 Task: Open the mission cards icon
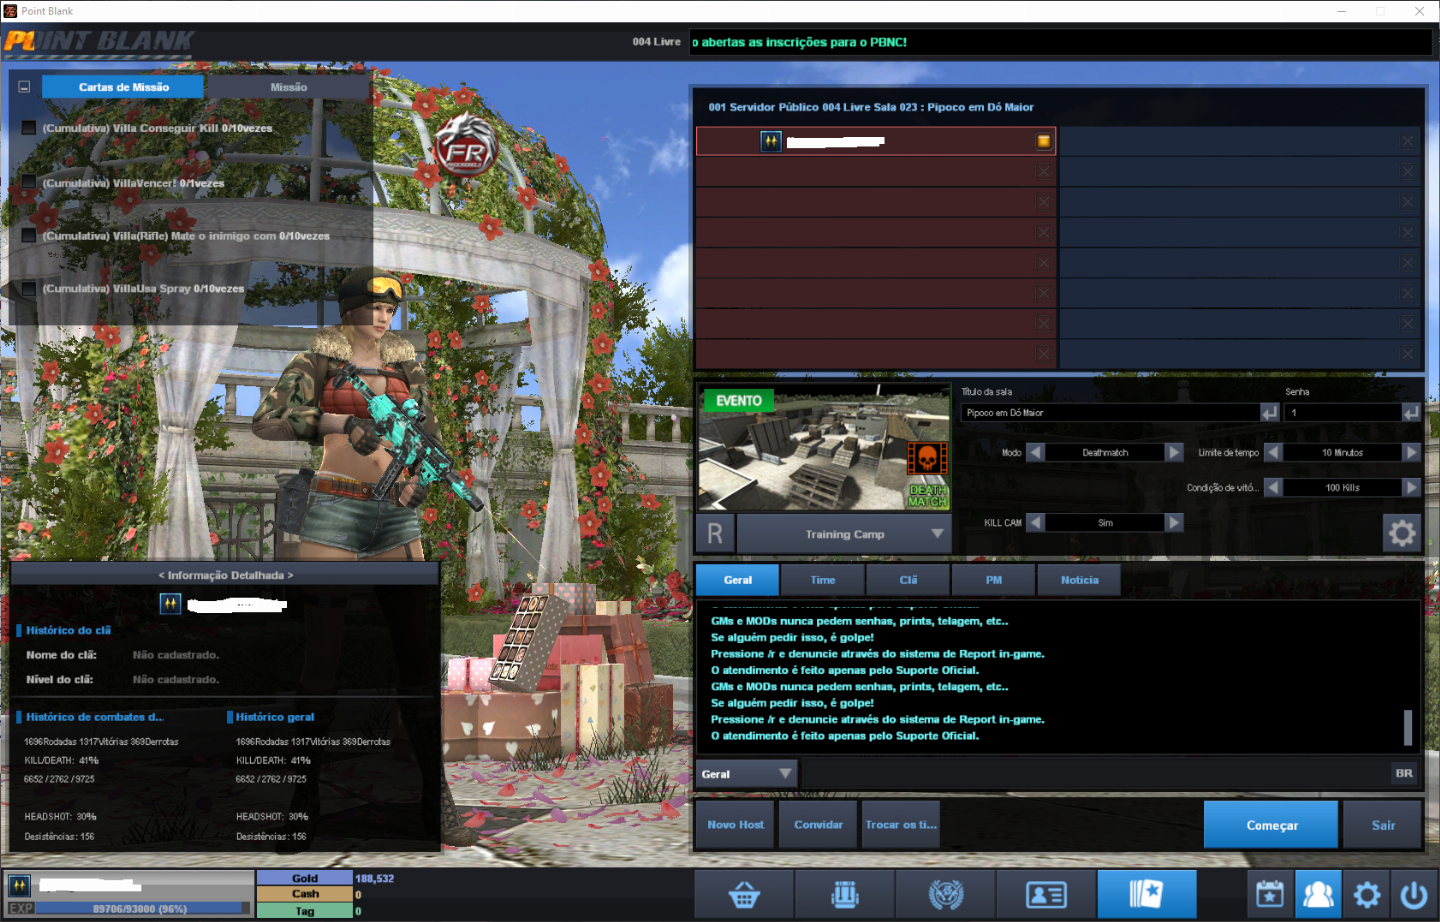click(1147, 894)
